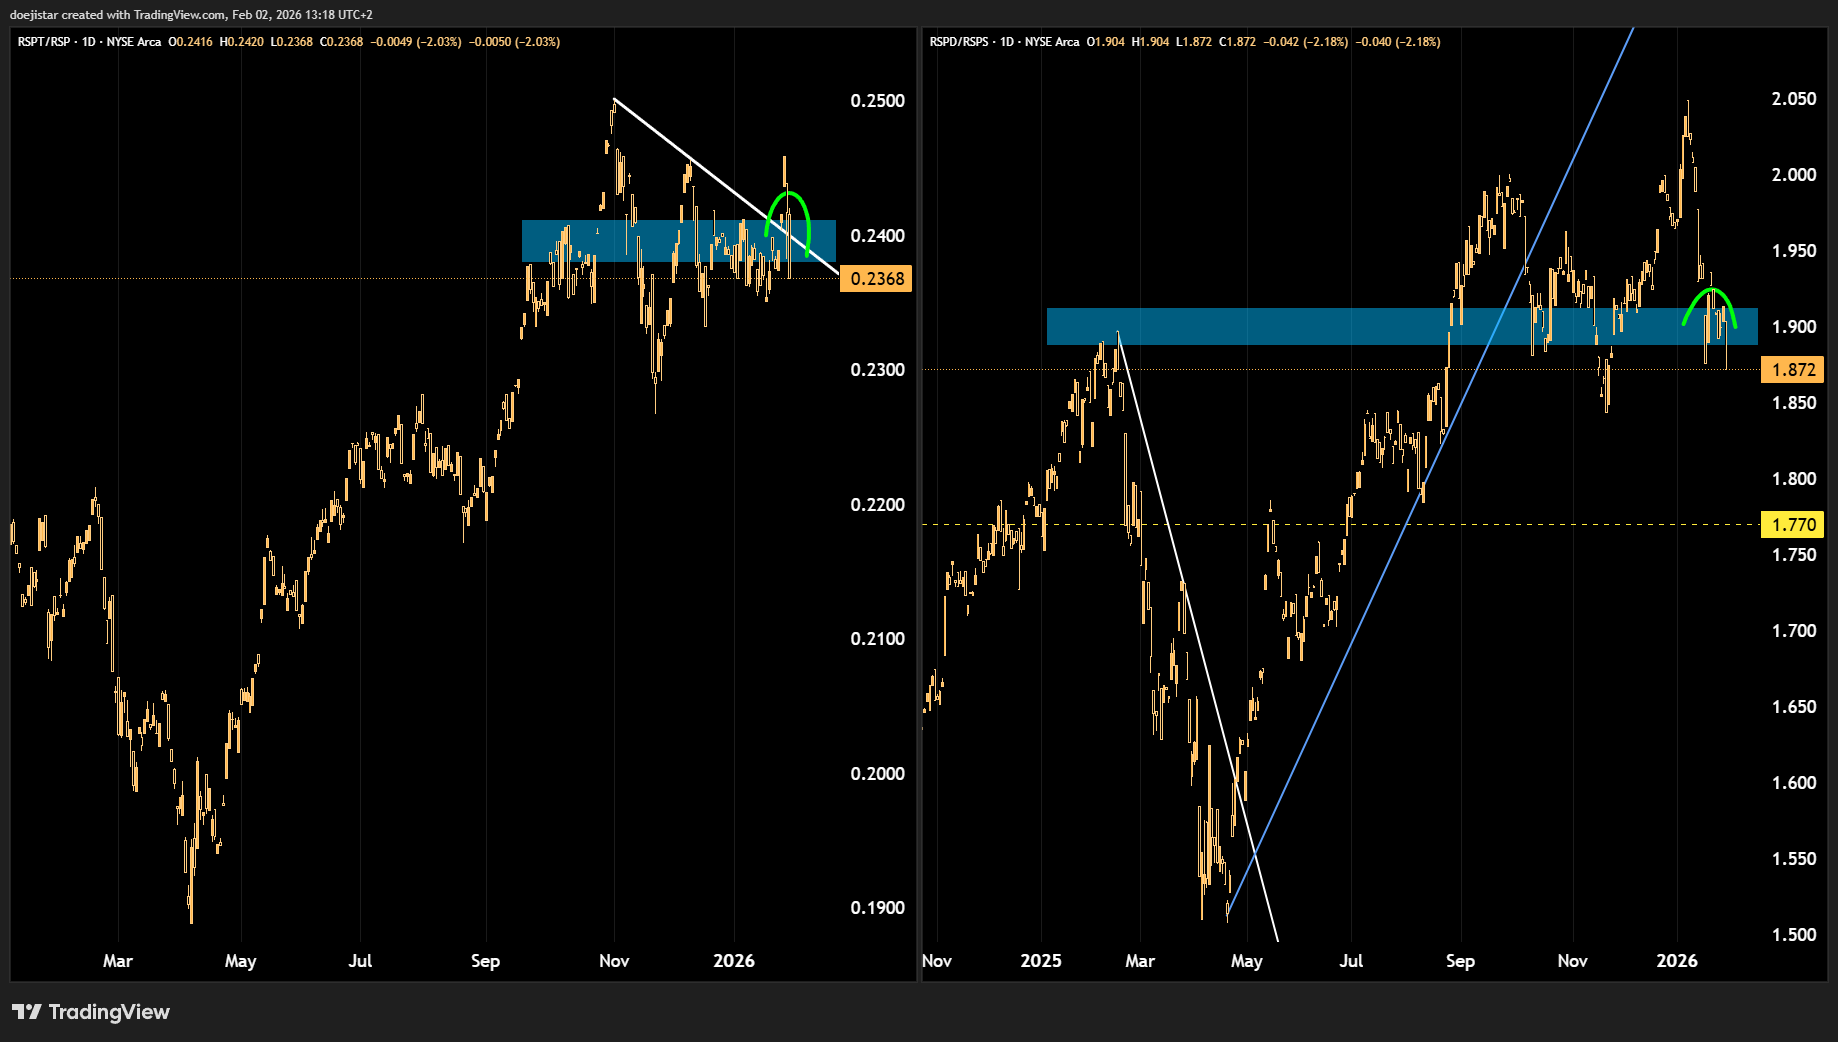Viewport: 1838px width, 1042px height.
Task: Click the yellow 1.770 price level label
Action: [x=1792, y=525]
